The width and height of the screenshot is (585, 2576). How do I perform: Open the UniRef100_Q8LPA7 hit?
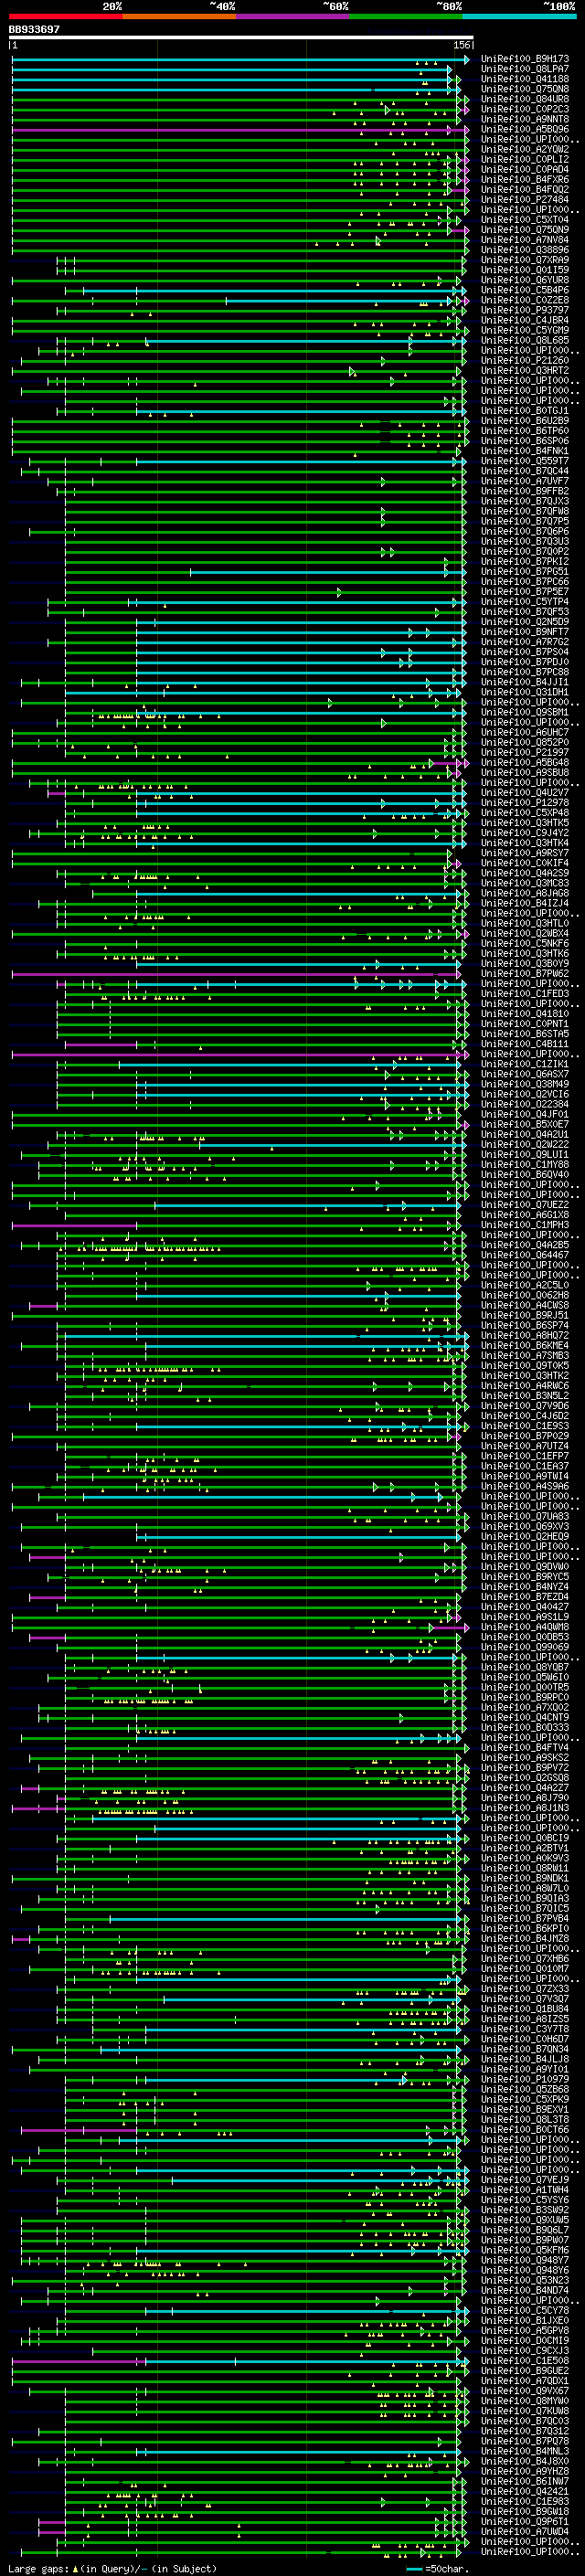(525, 69)
